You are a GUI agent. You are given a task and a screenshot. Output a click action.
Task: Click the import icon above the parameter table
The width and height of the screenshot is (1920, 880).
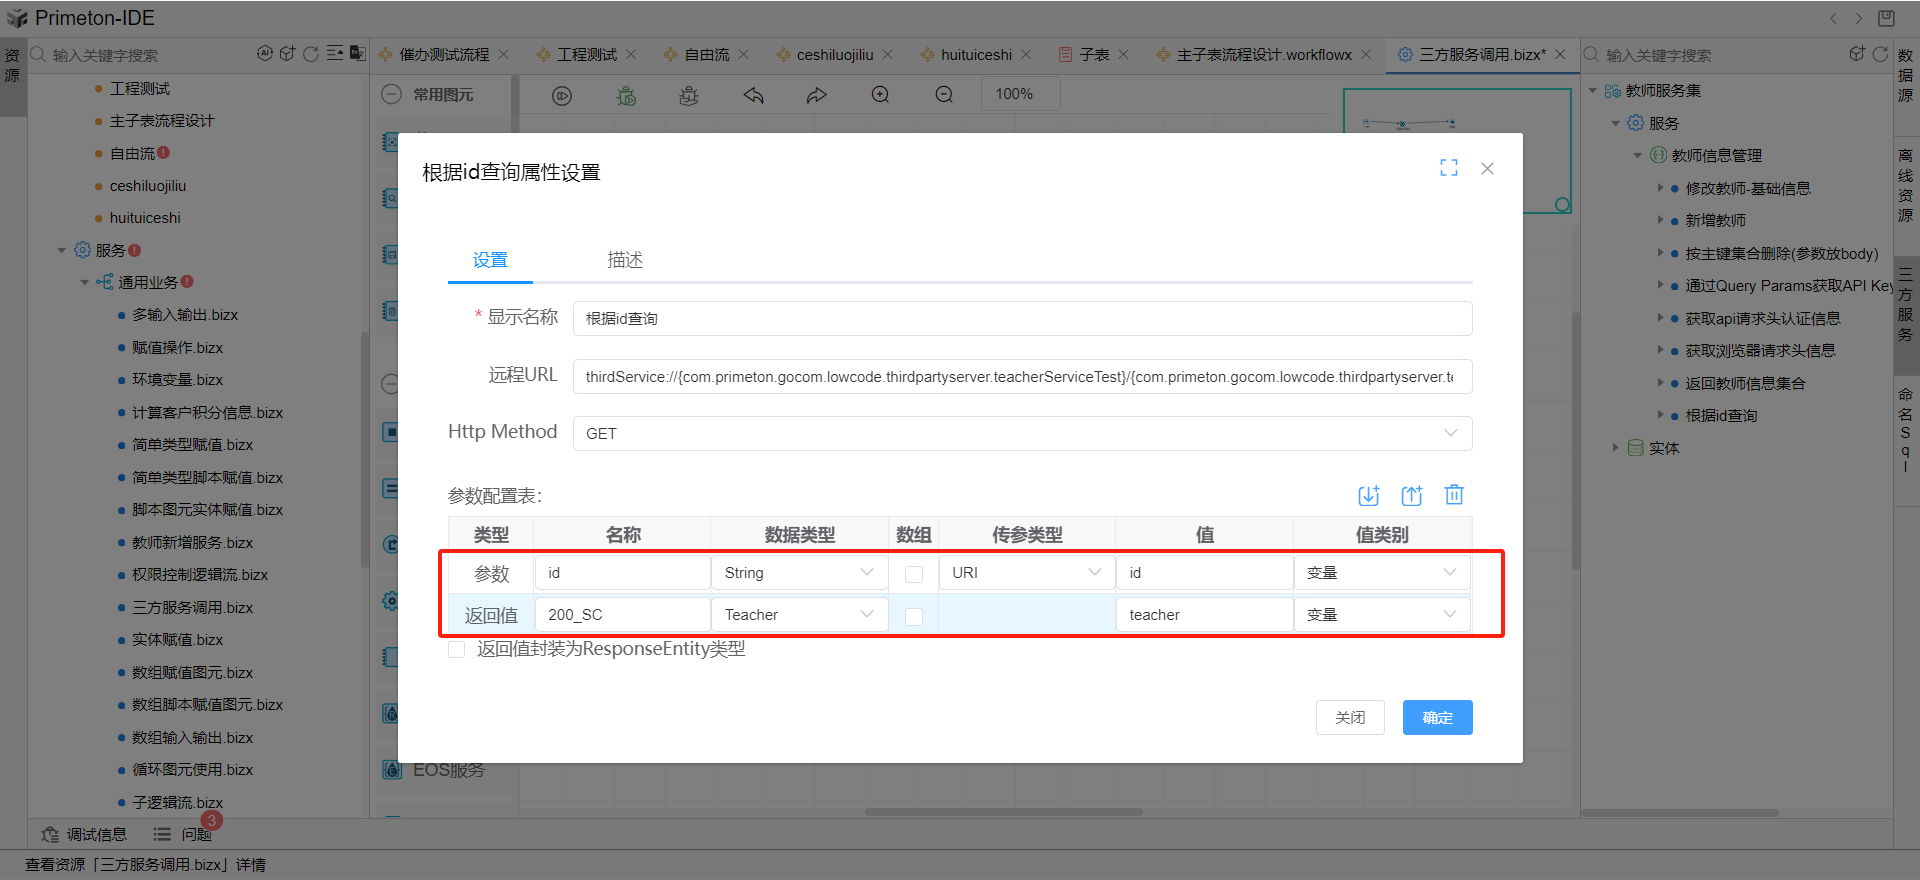[x=1368, y=495]
